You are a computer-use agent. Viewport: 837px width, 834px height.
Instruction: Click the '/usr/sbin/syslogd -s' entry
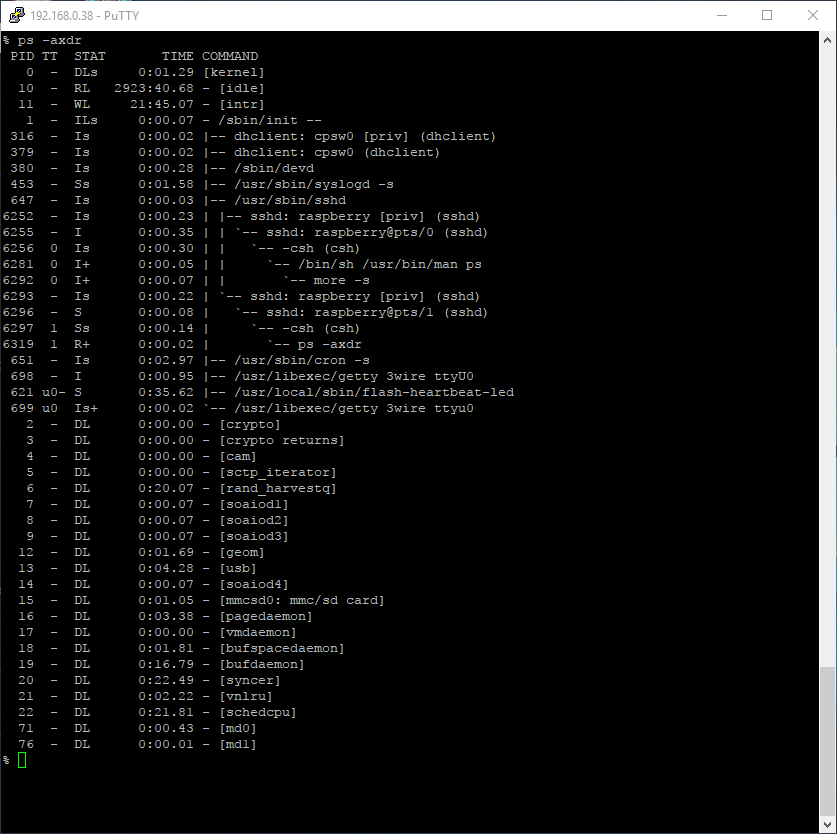pyautogui.click(x=314, y=184)
